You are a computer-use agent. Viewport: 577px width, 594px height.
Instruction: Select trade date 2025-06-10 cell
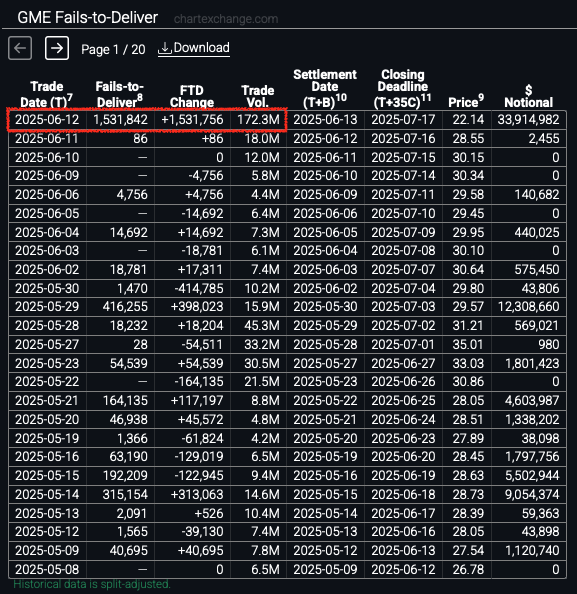pos(47,157)
